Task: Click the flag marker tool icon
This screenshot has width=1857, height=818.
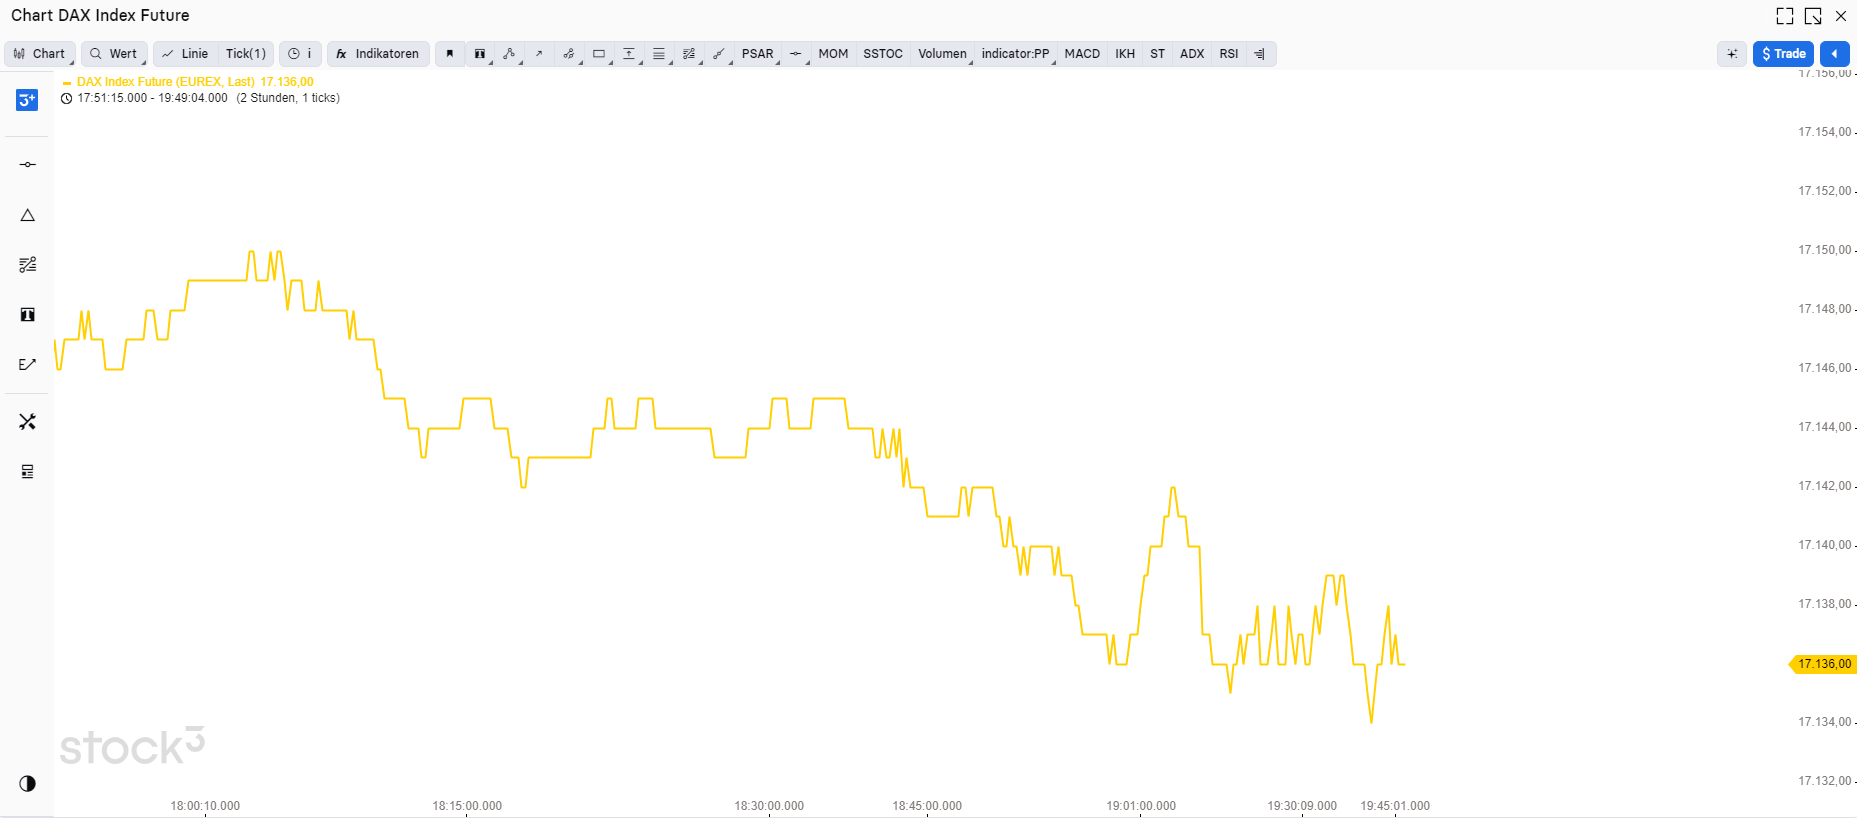Action: click(450, 54)
